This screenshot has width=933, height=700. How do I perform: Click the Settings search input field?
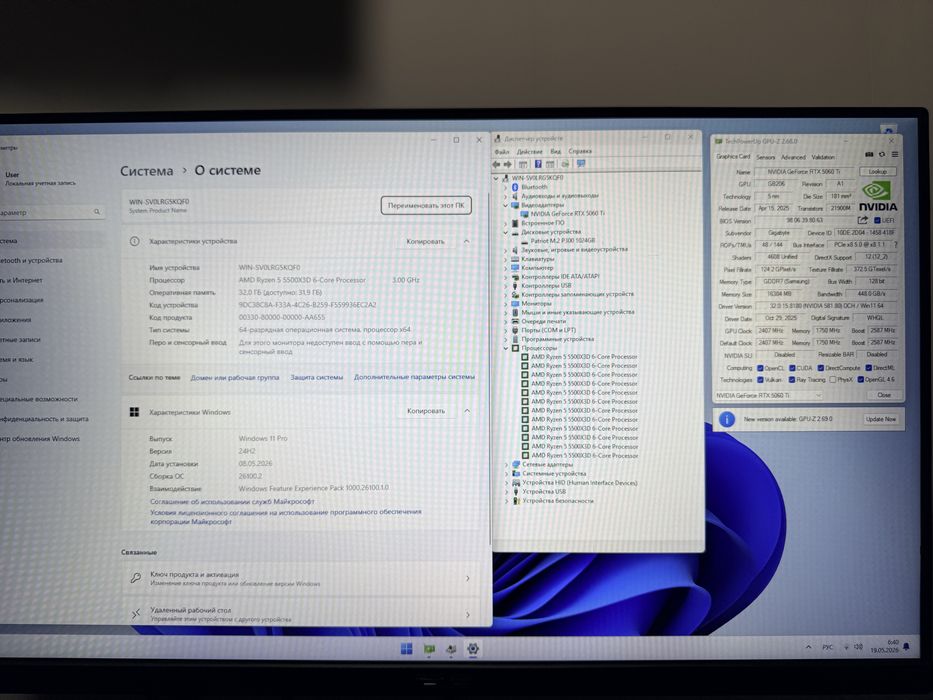51,212
